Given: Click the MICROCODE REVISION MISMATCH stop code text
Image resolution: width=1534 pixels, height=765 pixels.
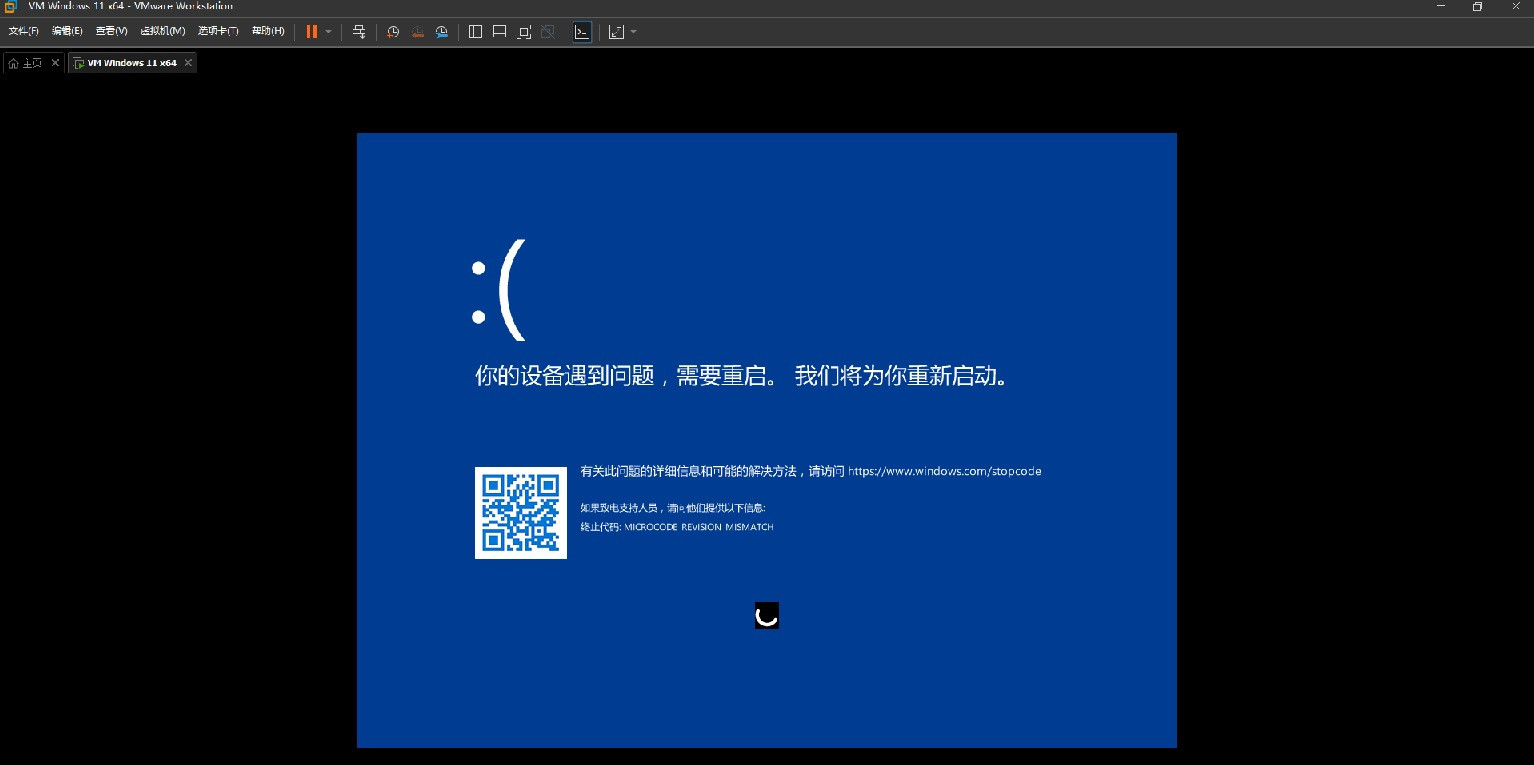Looking at the screenshot, I should point(699,527).
